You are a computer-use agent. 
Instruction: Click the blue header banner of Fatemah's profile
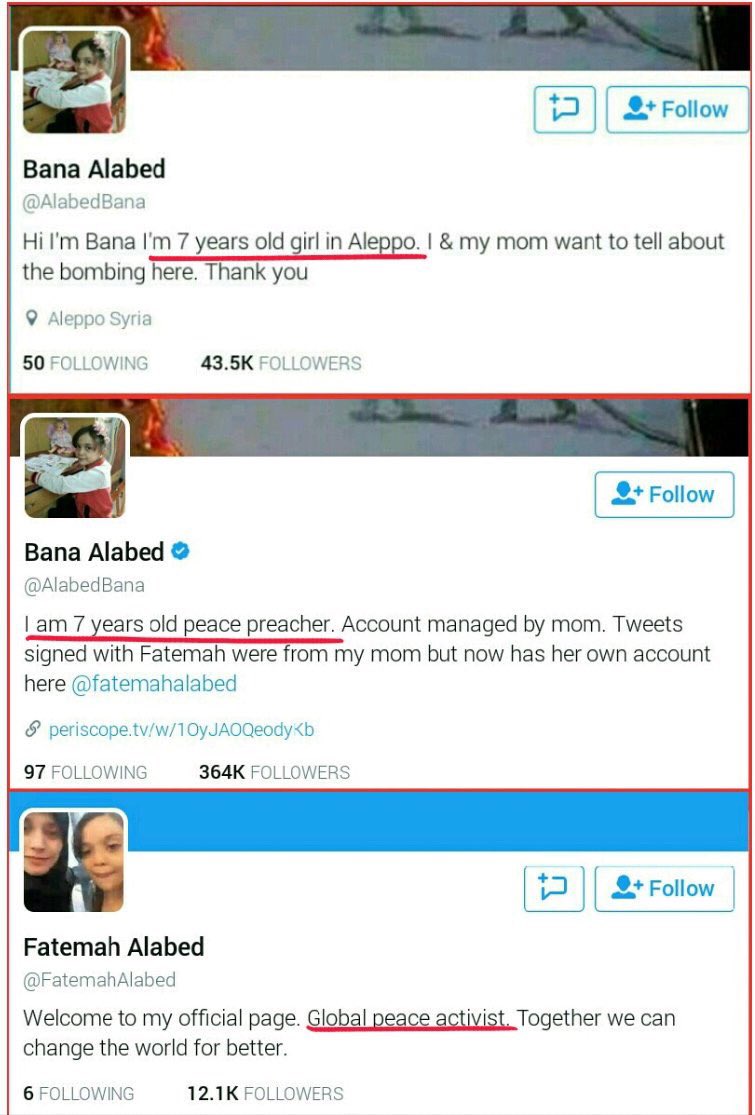437,821
